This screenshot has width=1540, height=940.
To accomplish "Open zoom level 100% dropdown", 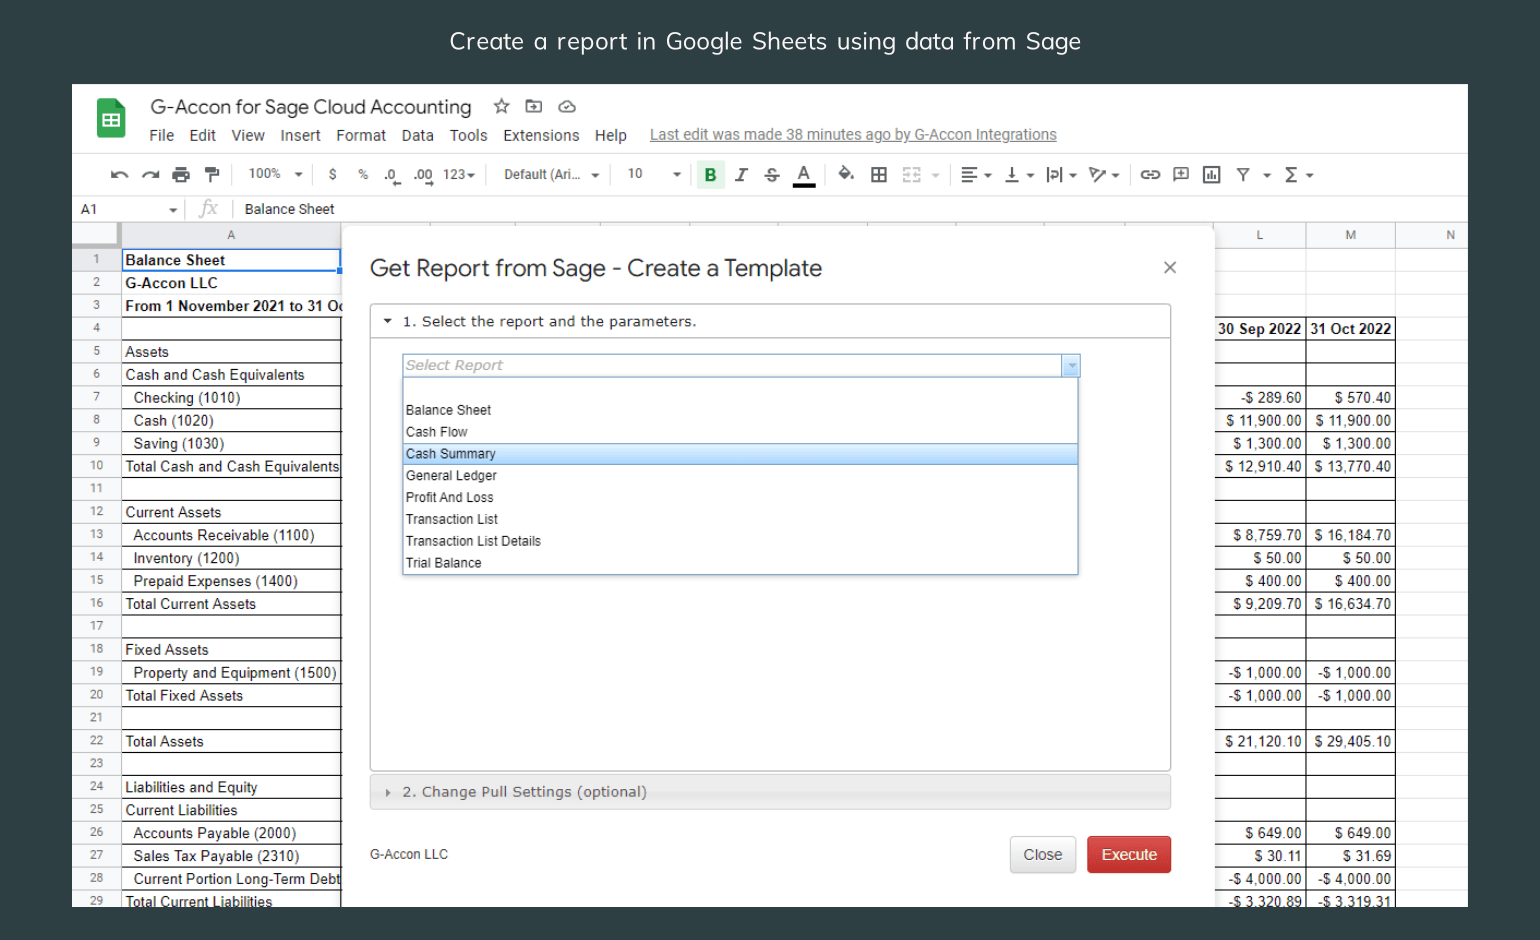I will tap(275, 174).
